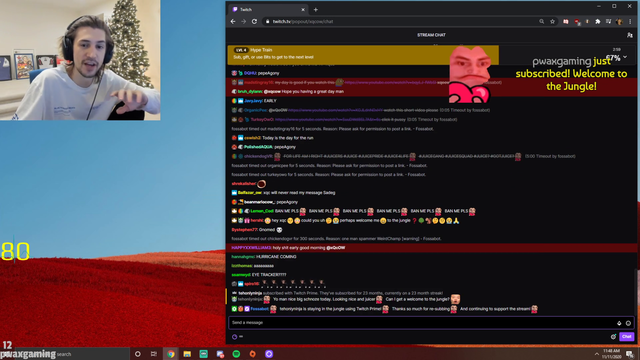Click the webcam video overlay
The height and width of the screenshot is (360, 640).
click(x=80, y=60)
